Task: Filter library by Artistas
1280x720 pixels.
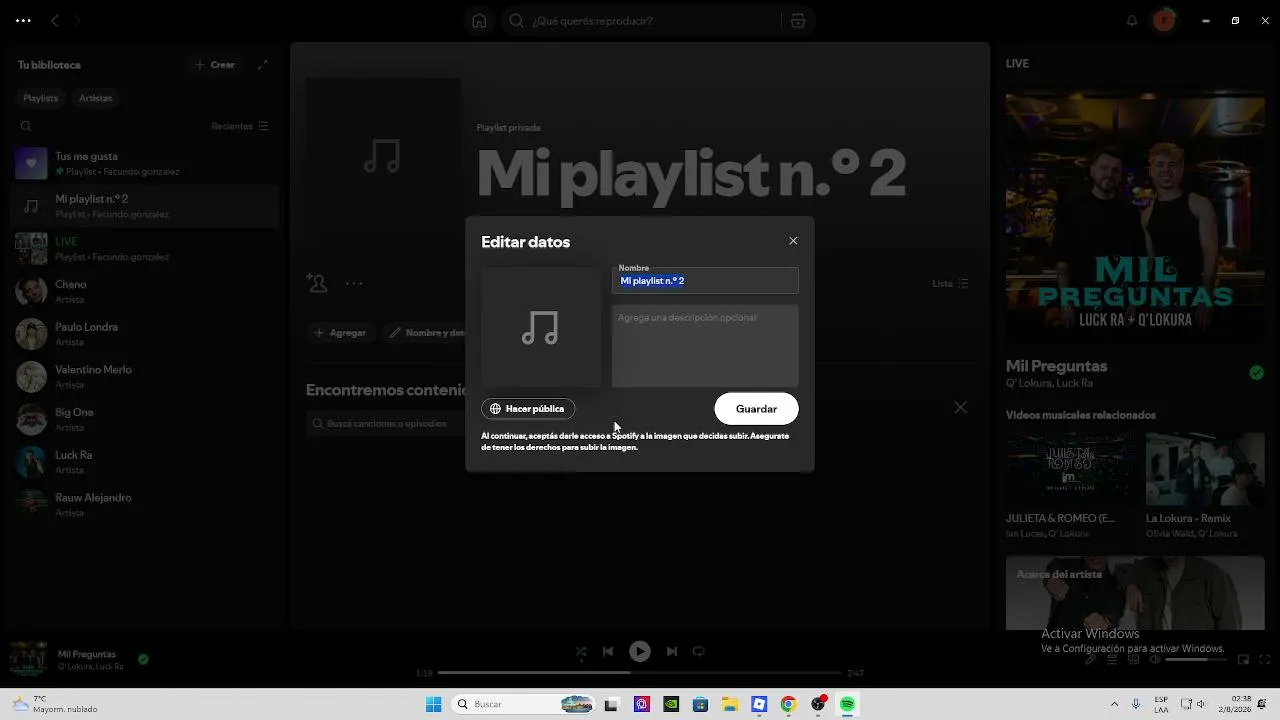Action: click(96, 98)
